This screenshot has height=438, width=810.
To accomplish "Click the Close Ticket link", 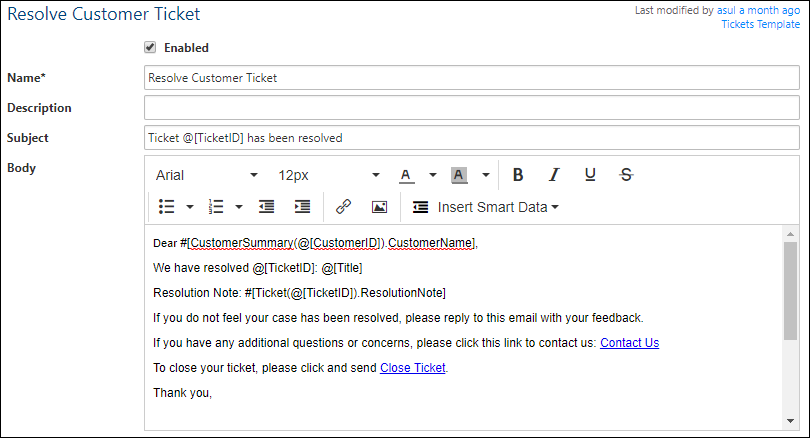I will [x=412, y=368].
